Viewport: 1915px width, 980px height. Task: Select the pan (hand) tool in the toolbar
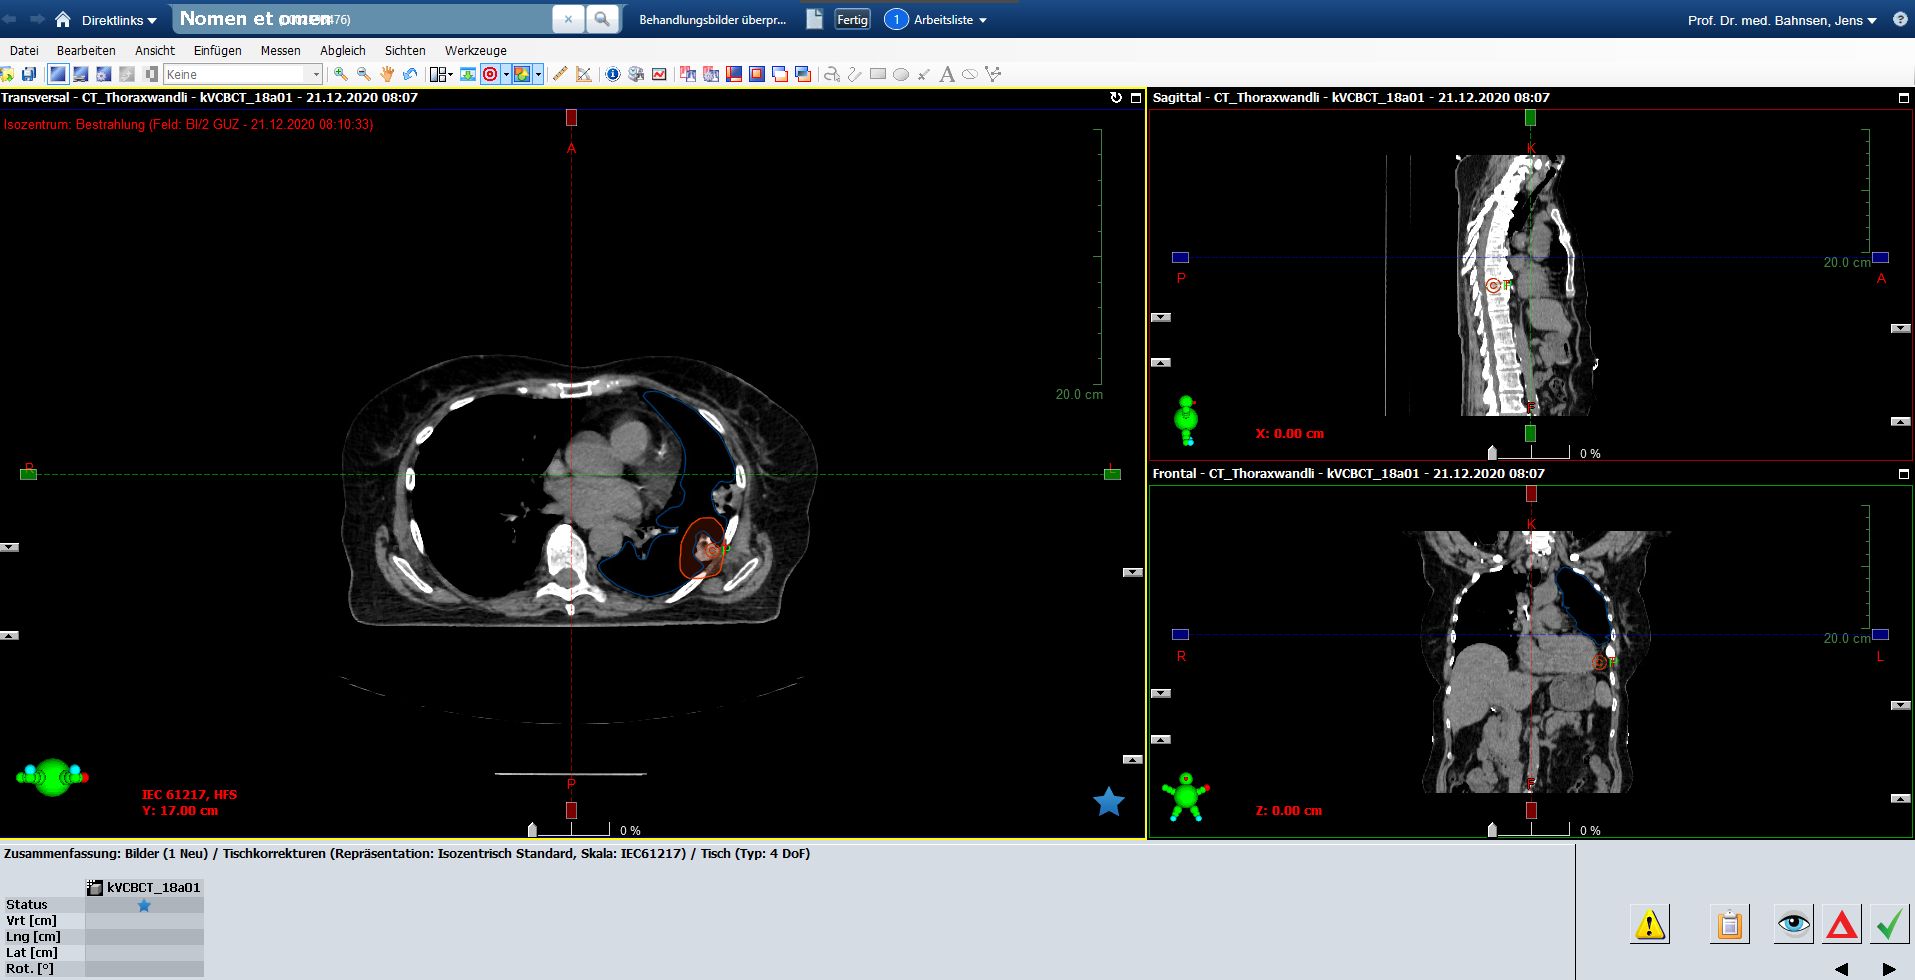pyautogui.click(x=387, y=74)
